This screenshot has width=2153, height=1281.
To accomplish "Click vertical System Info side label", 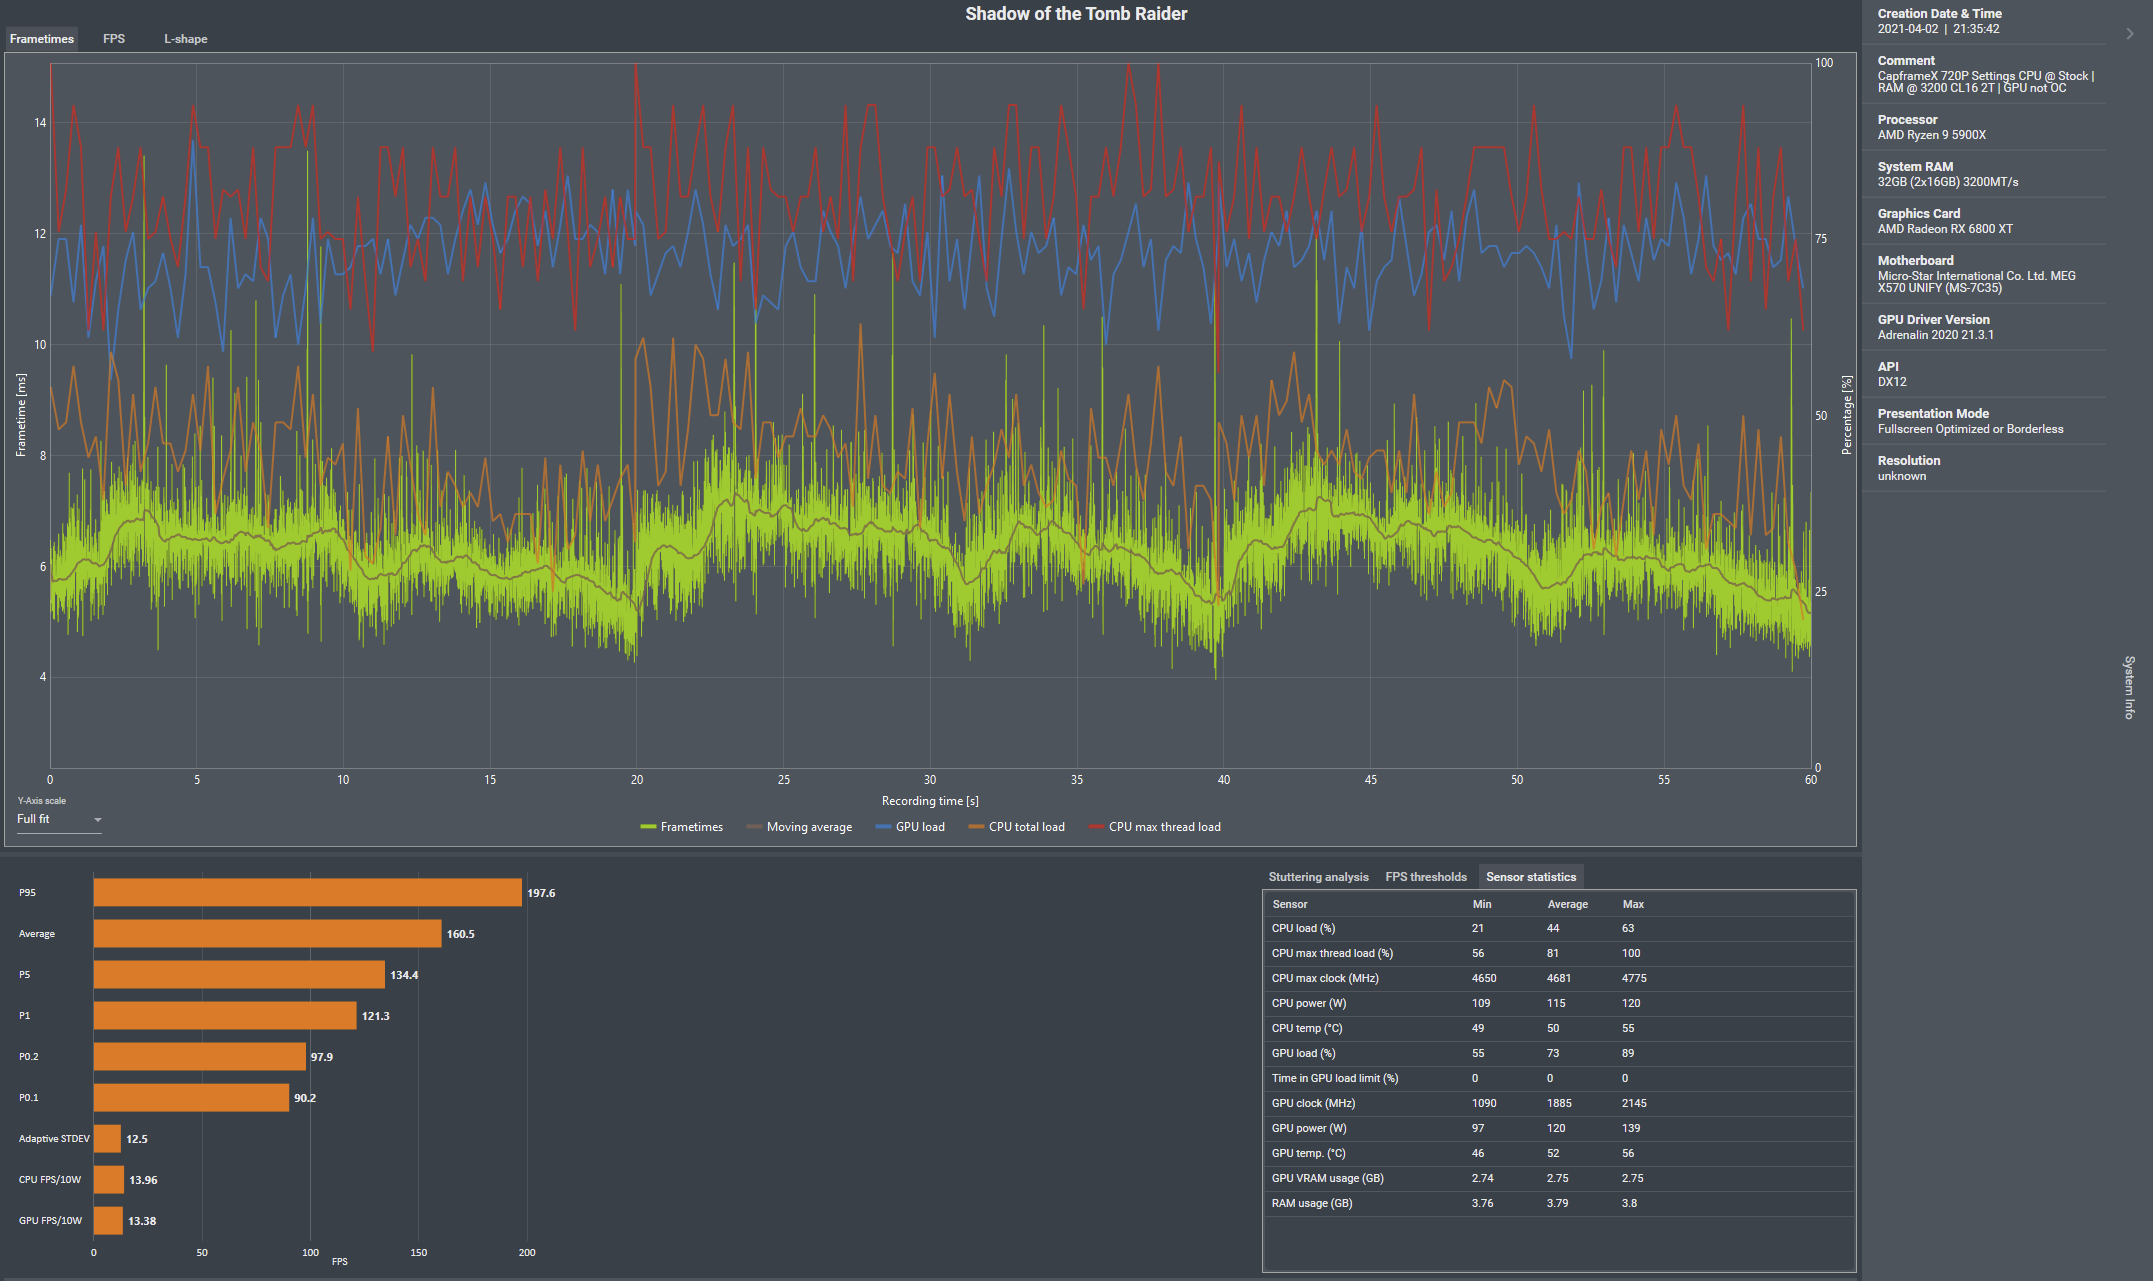I will [x=2129, y=687].
